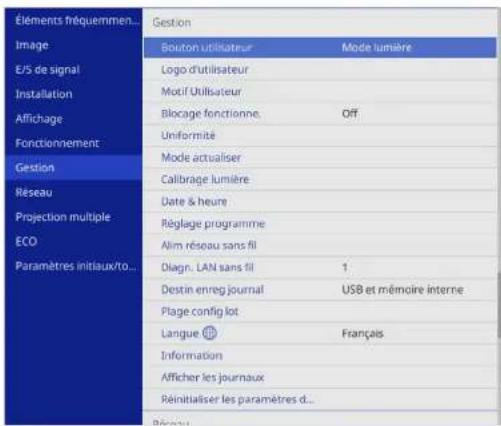This screenshot has width=501, height=426.
Task: Open Destin enreg journal USB option
Action: (x=320, y=289)
